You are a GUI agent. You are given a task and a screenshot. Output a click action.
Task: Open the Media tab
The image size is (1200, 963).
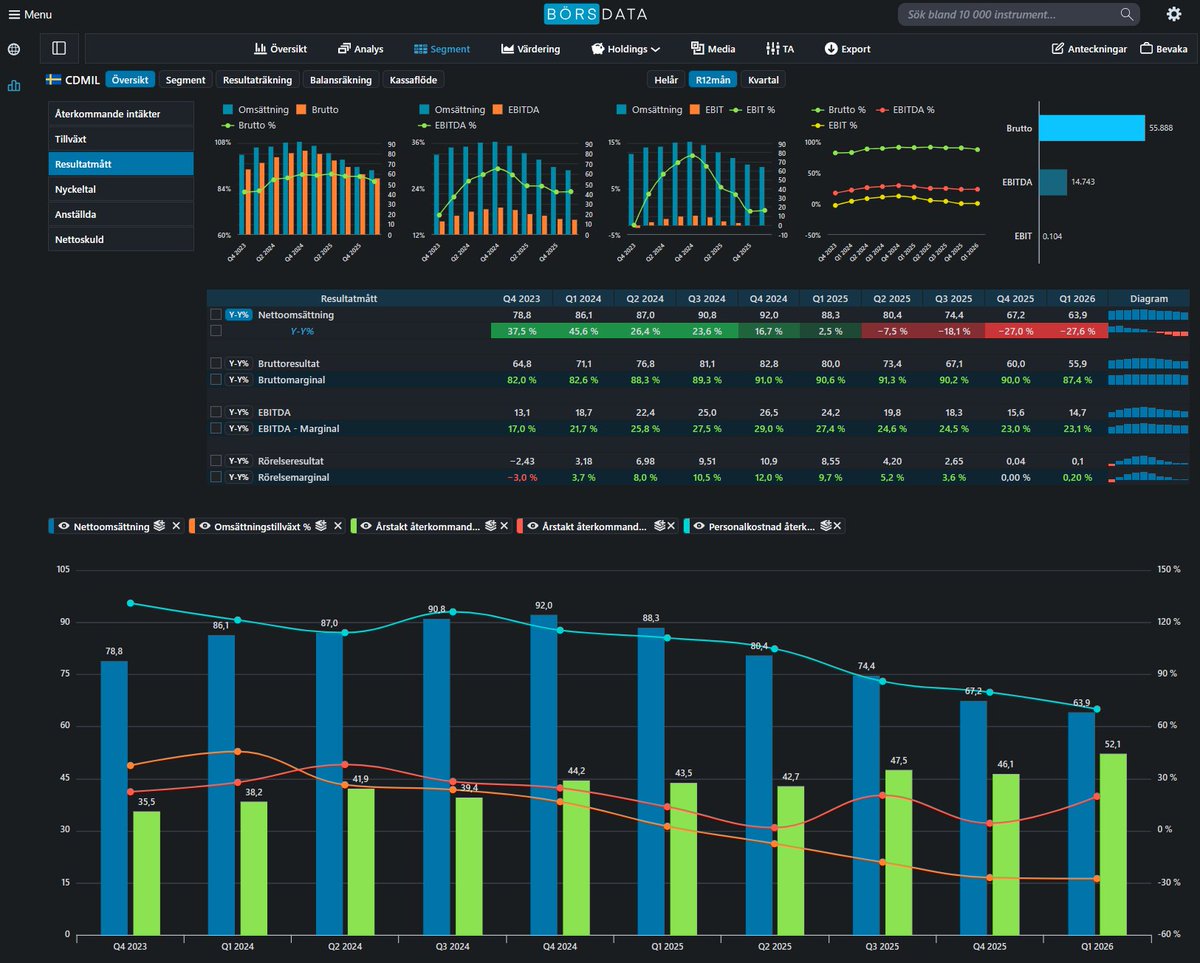coord(713,49)
